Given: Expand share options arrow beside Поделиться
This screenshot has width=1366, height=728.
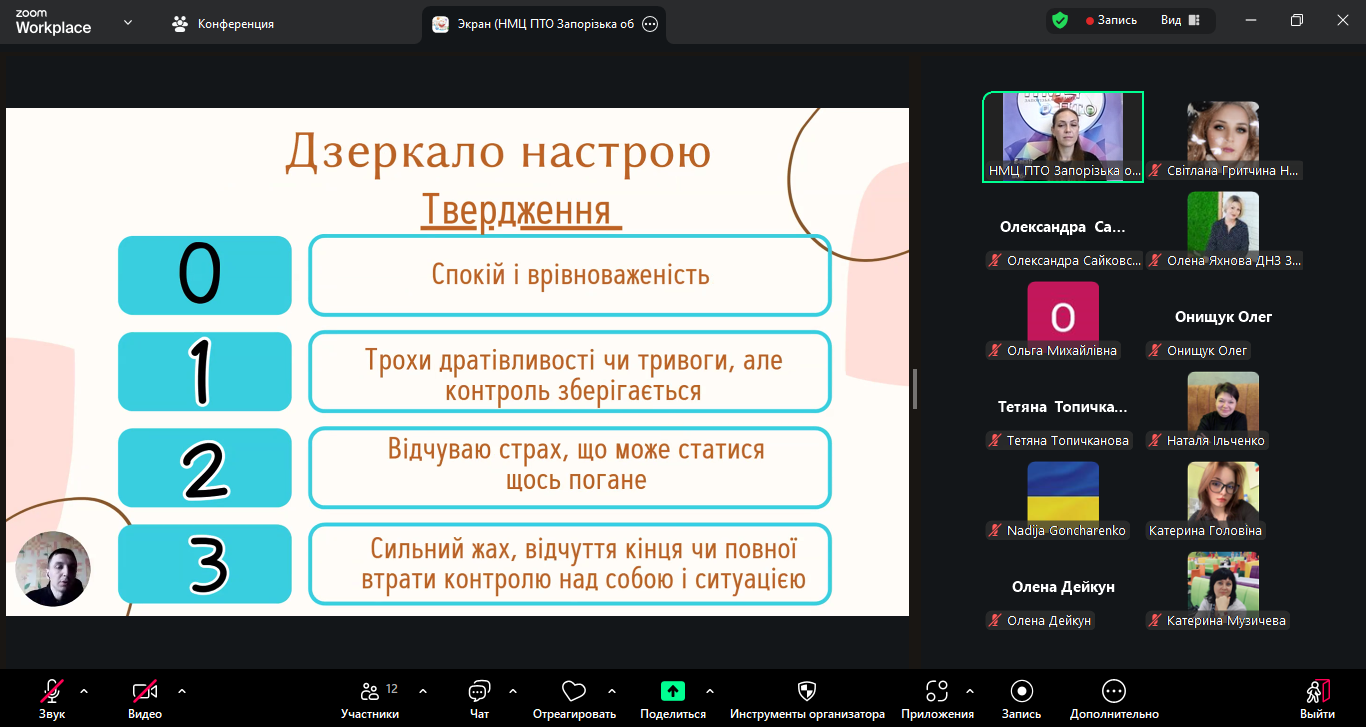Looking at the screenshot, I should pos(710,691).
